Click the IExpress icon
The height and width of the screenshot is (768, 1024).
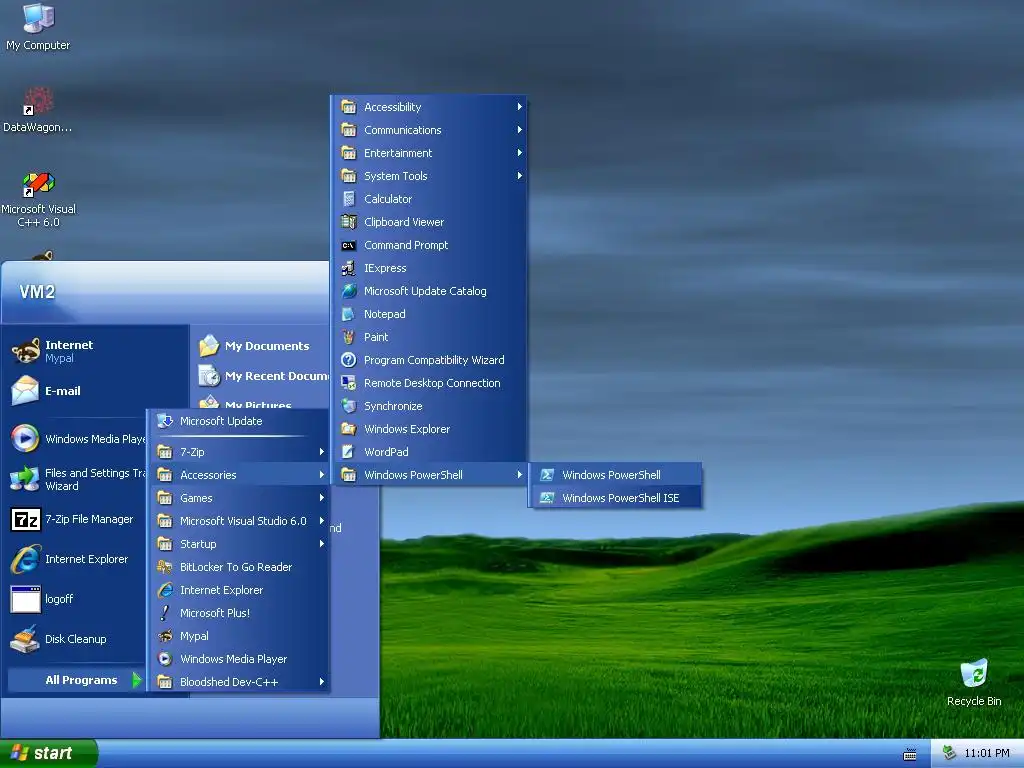[349, 268]
